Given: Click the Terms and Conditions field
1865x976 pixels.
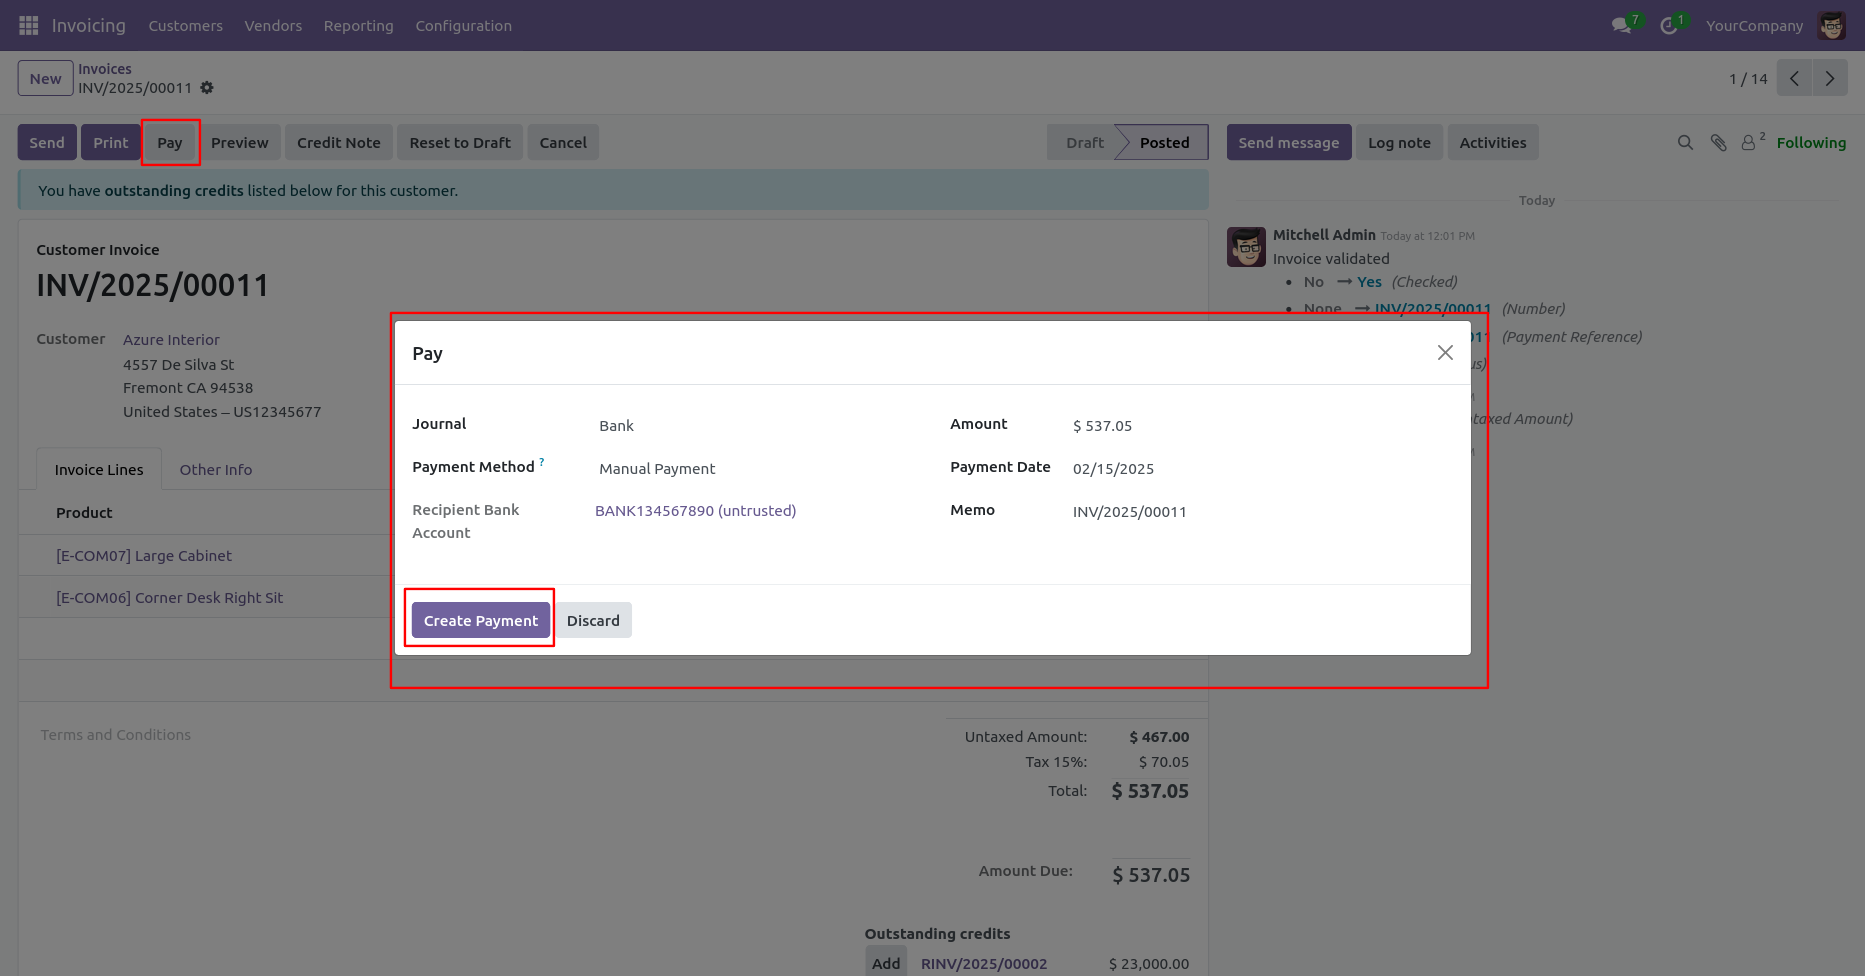Looking at the screenshot, I should 116,735.
